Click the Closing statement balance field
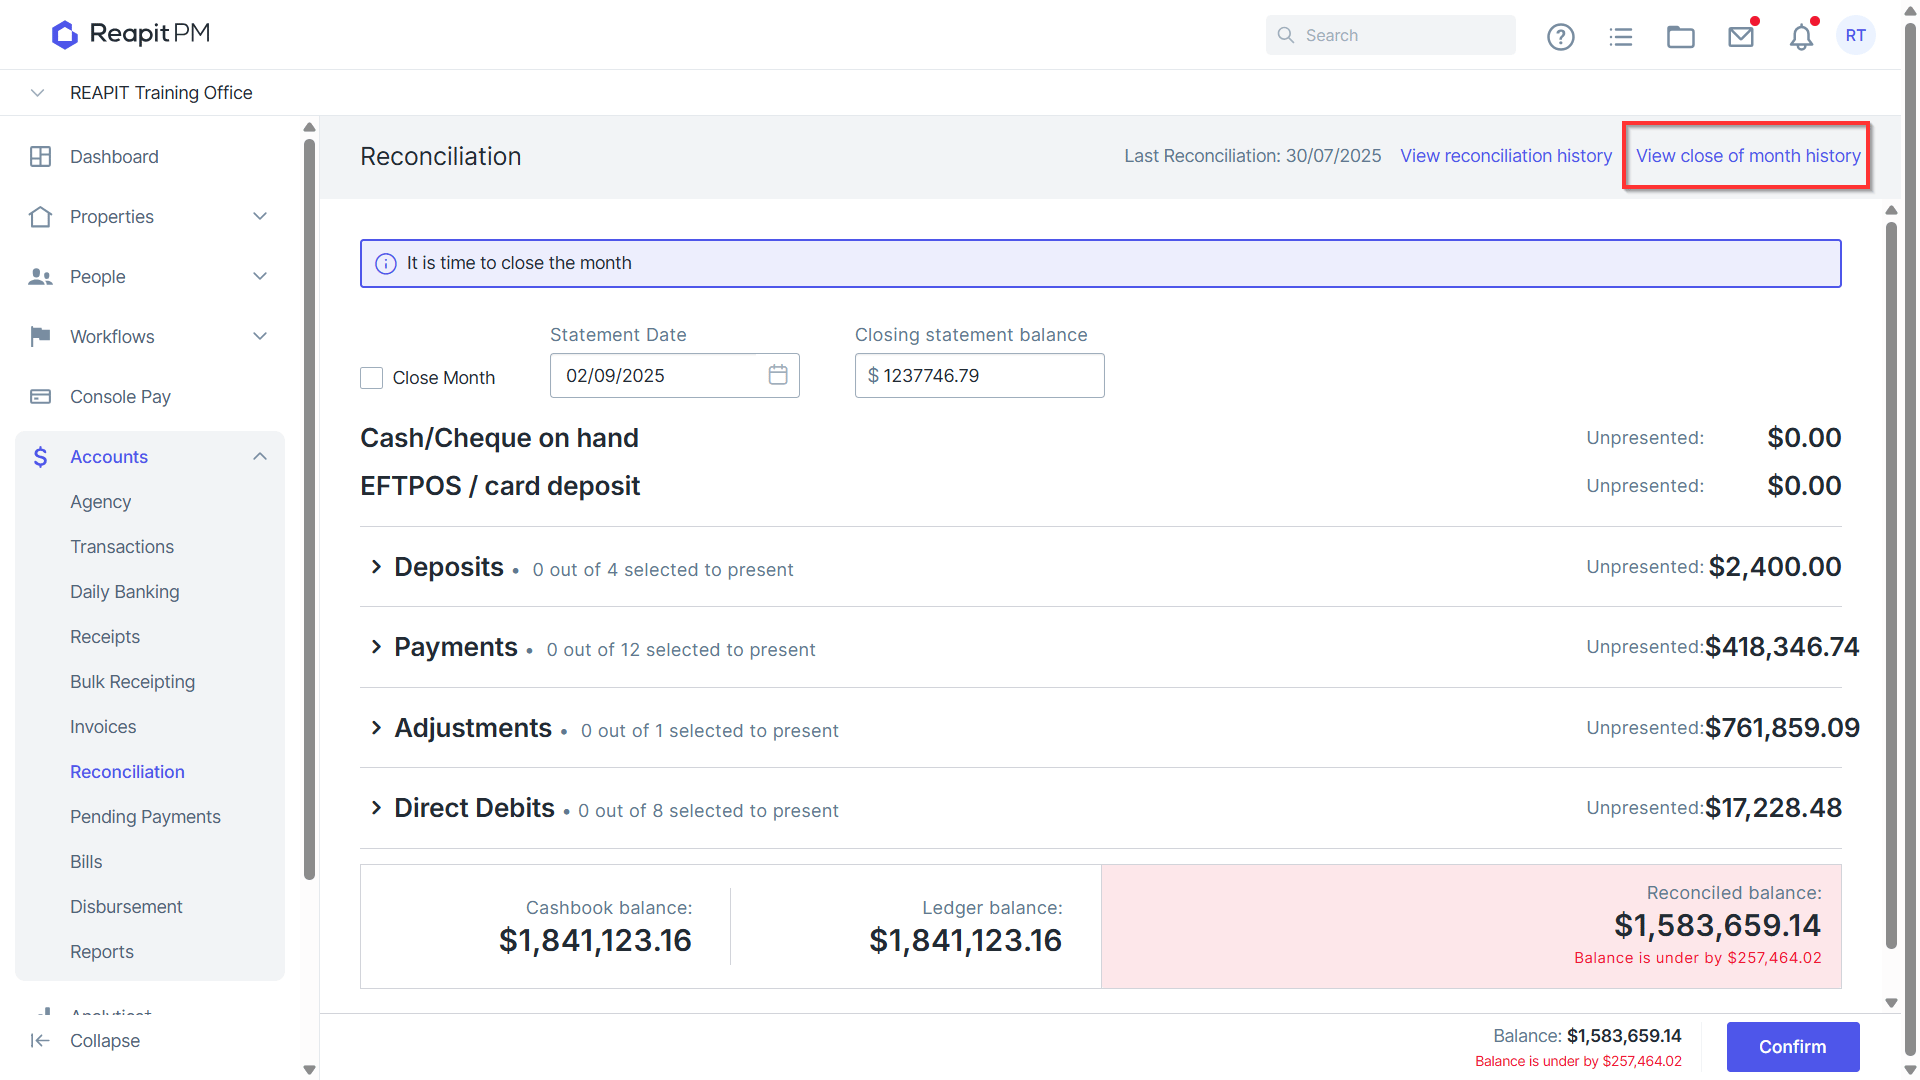 980,376
